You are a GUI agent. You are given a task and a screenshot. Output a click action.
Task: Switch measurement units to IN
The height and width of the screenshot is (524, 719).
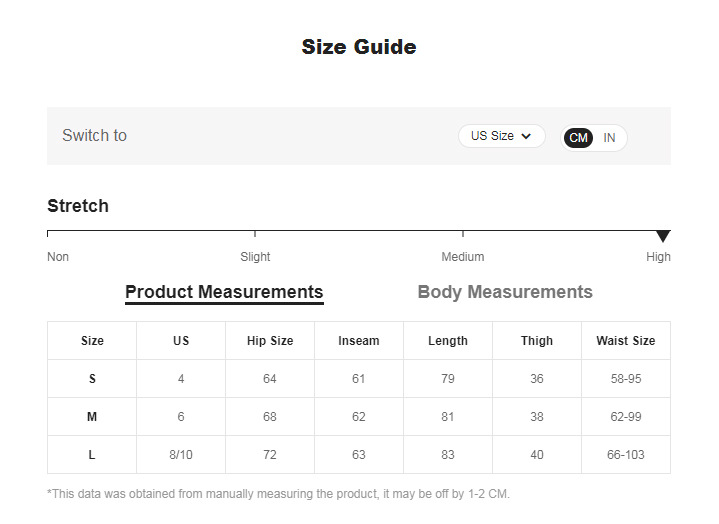click(609, 138)
